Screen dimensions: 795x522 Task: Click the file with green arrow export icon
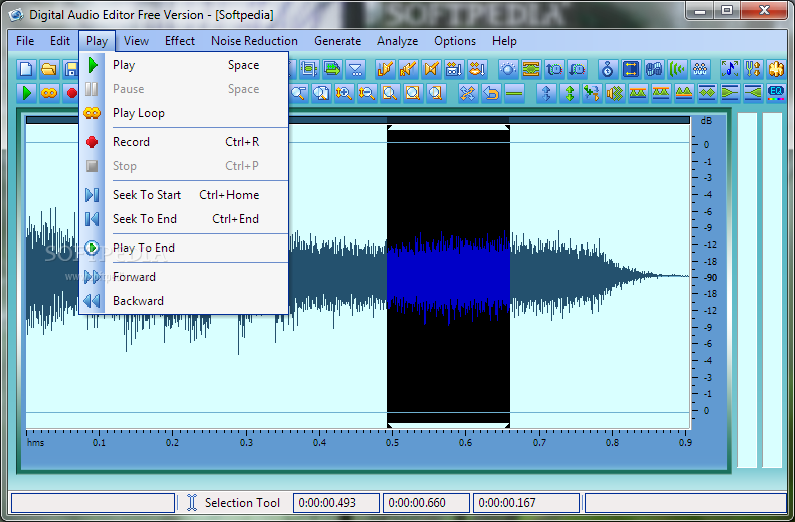(333, 69)
